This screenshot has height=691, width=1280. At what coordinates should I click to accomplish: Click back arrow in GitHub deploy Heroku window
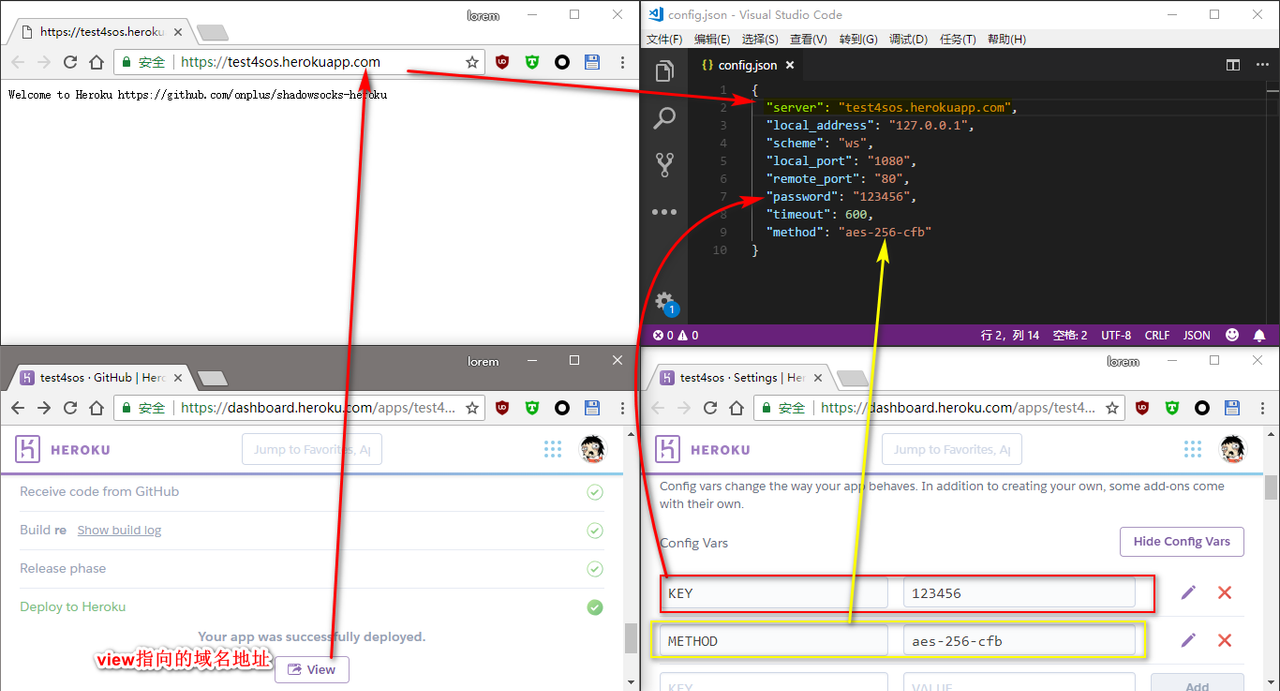17,408
